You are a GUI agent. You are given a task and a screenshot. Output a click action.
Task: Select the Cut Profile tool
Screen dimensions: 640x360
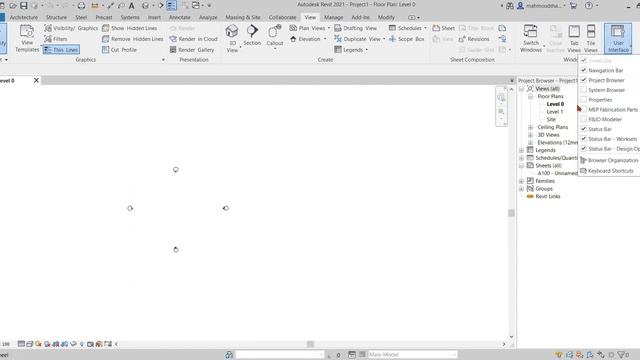click(x=119, y=50)
